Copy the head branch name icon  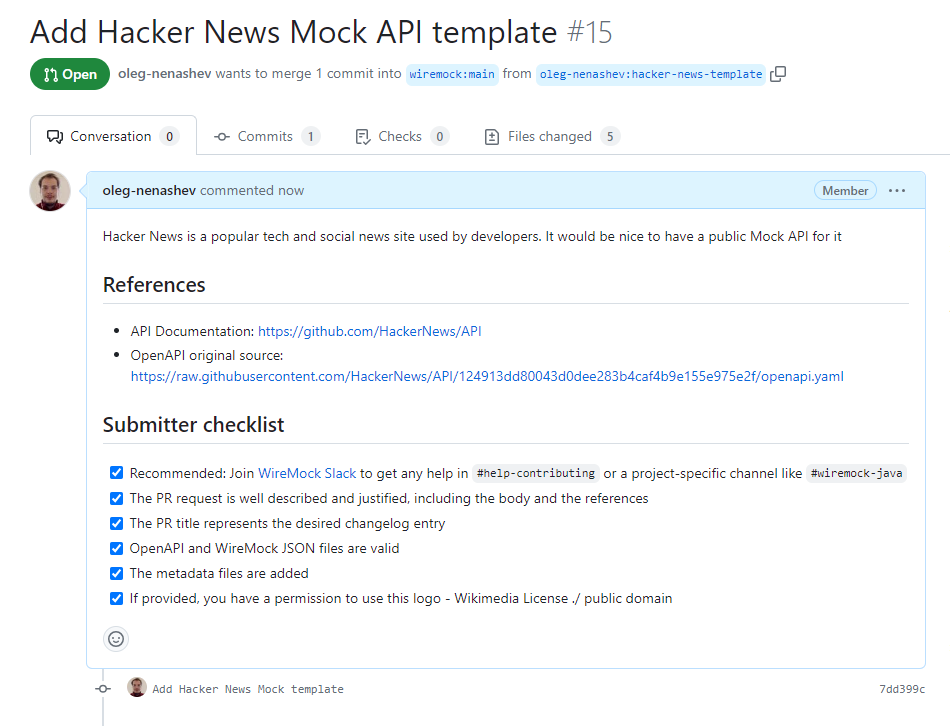tap(778, 74)
